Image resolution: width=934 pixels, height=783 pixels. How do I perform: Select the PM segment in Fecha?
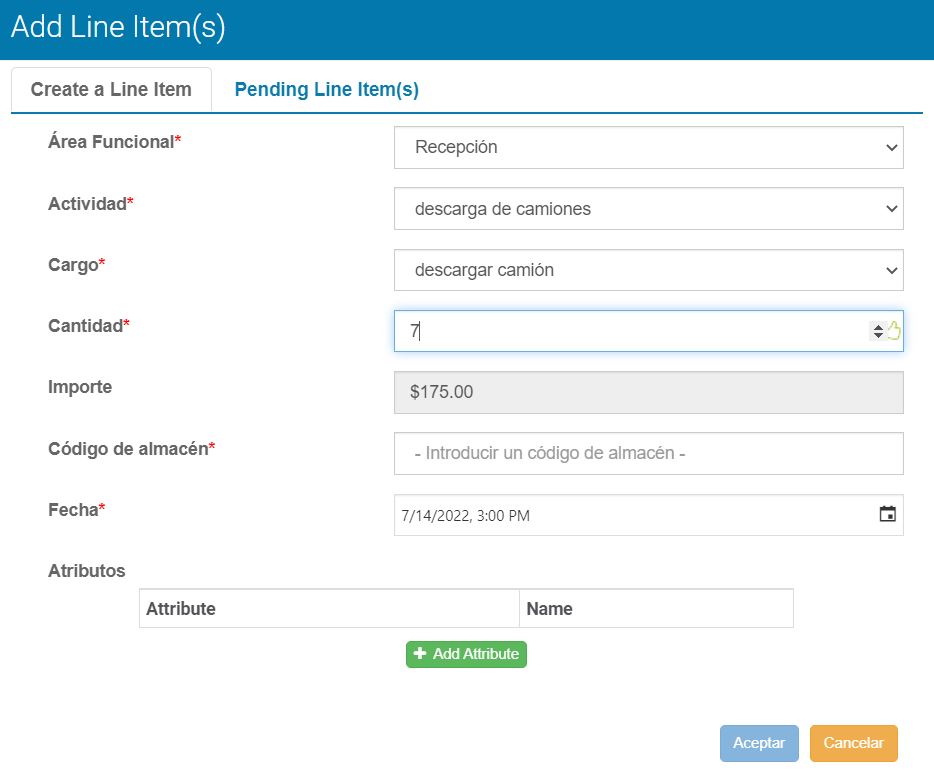(x=519, y=516)
